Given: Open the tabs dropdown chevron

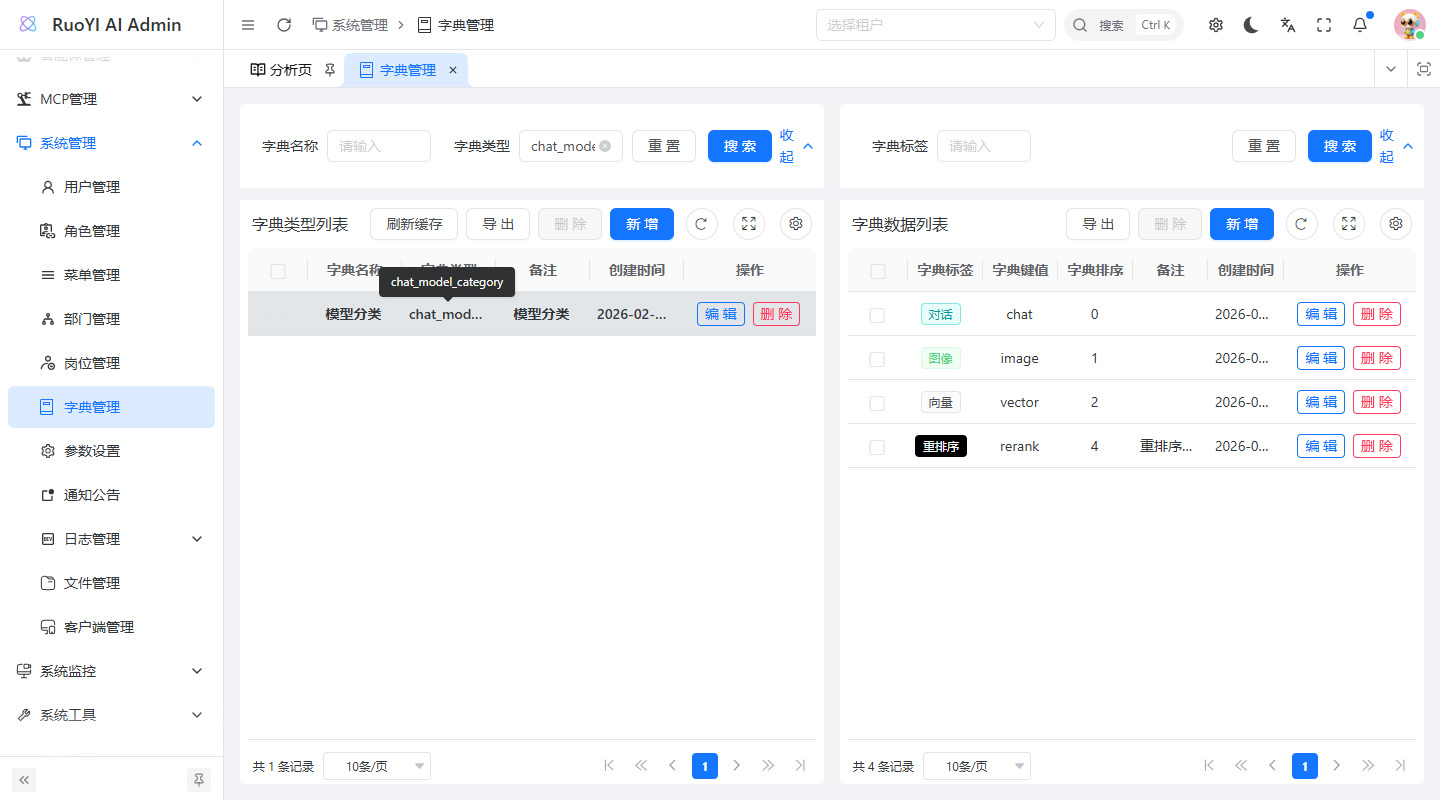Looking at the screenshot, I should pos(1390,69).
